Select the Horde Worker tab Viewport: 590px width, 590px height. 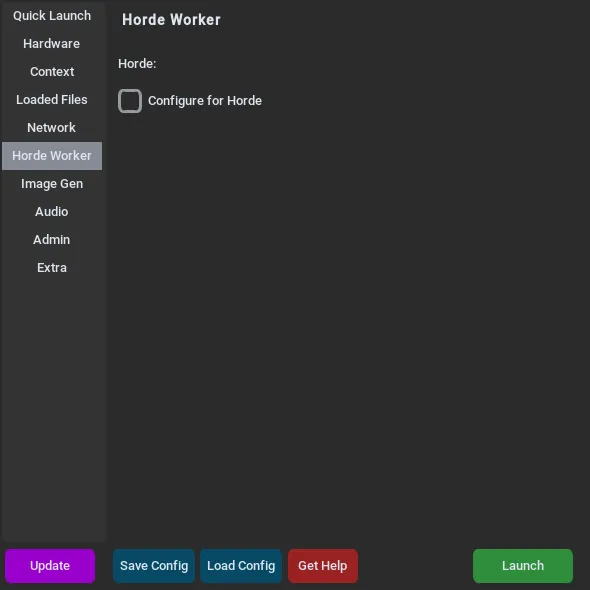tap(52, 156)
